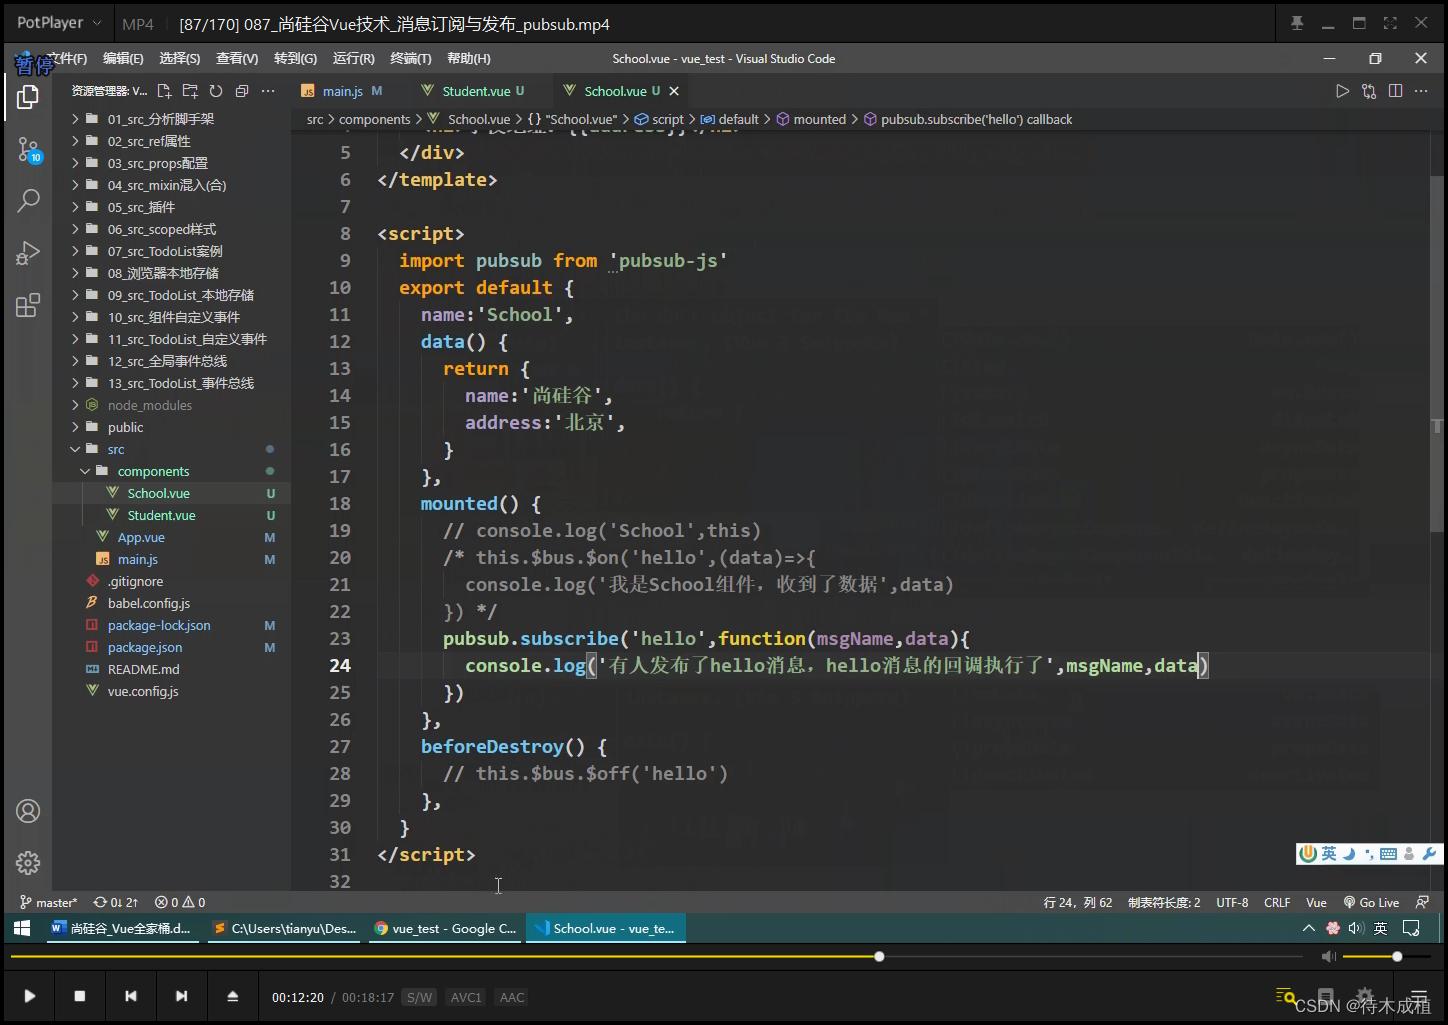Open the Extensions view

tap(28, 305)
